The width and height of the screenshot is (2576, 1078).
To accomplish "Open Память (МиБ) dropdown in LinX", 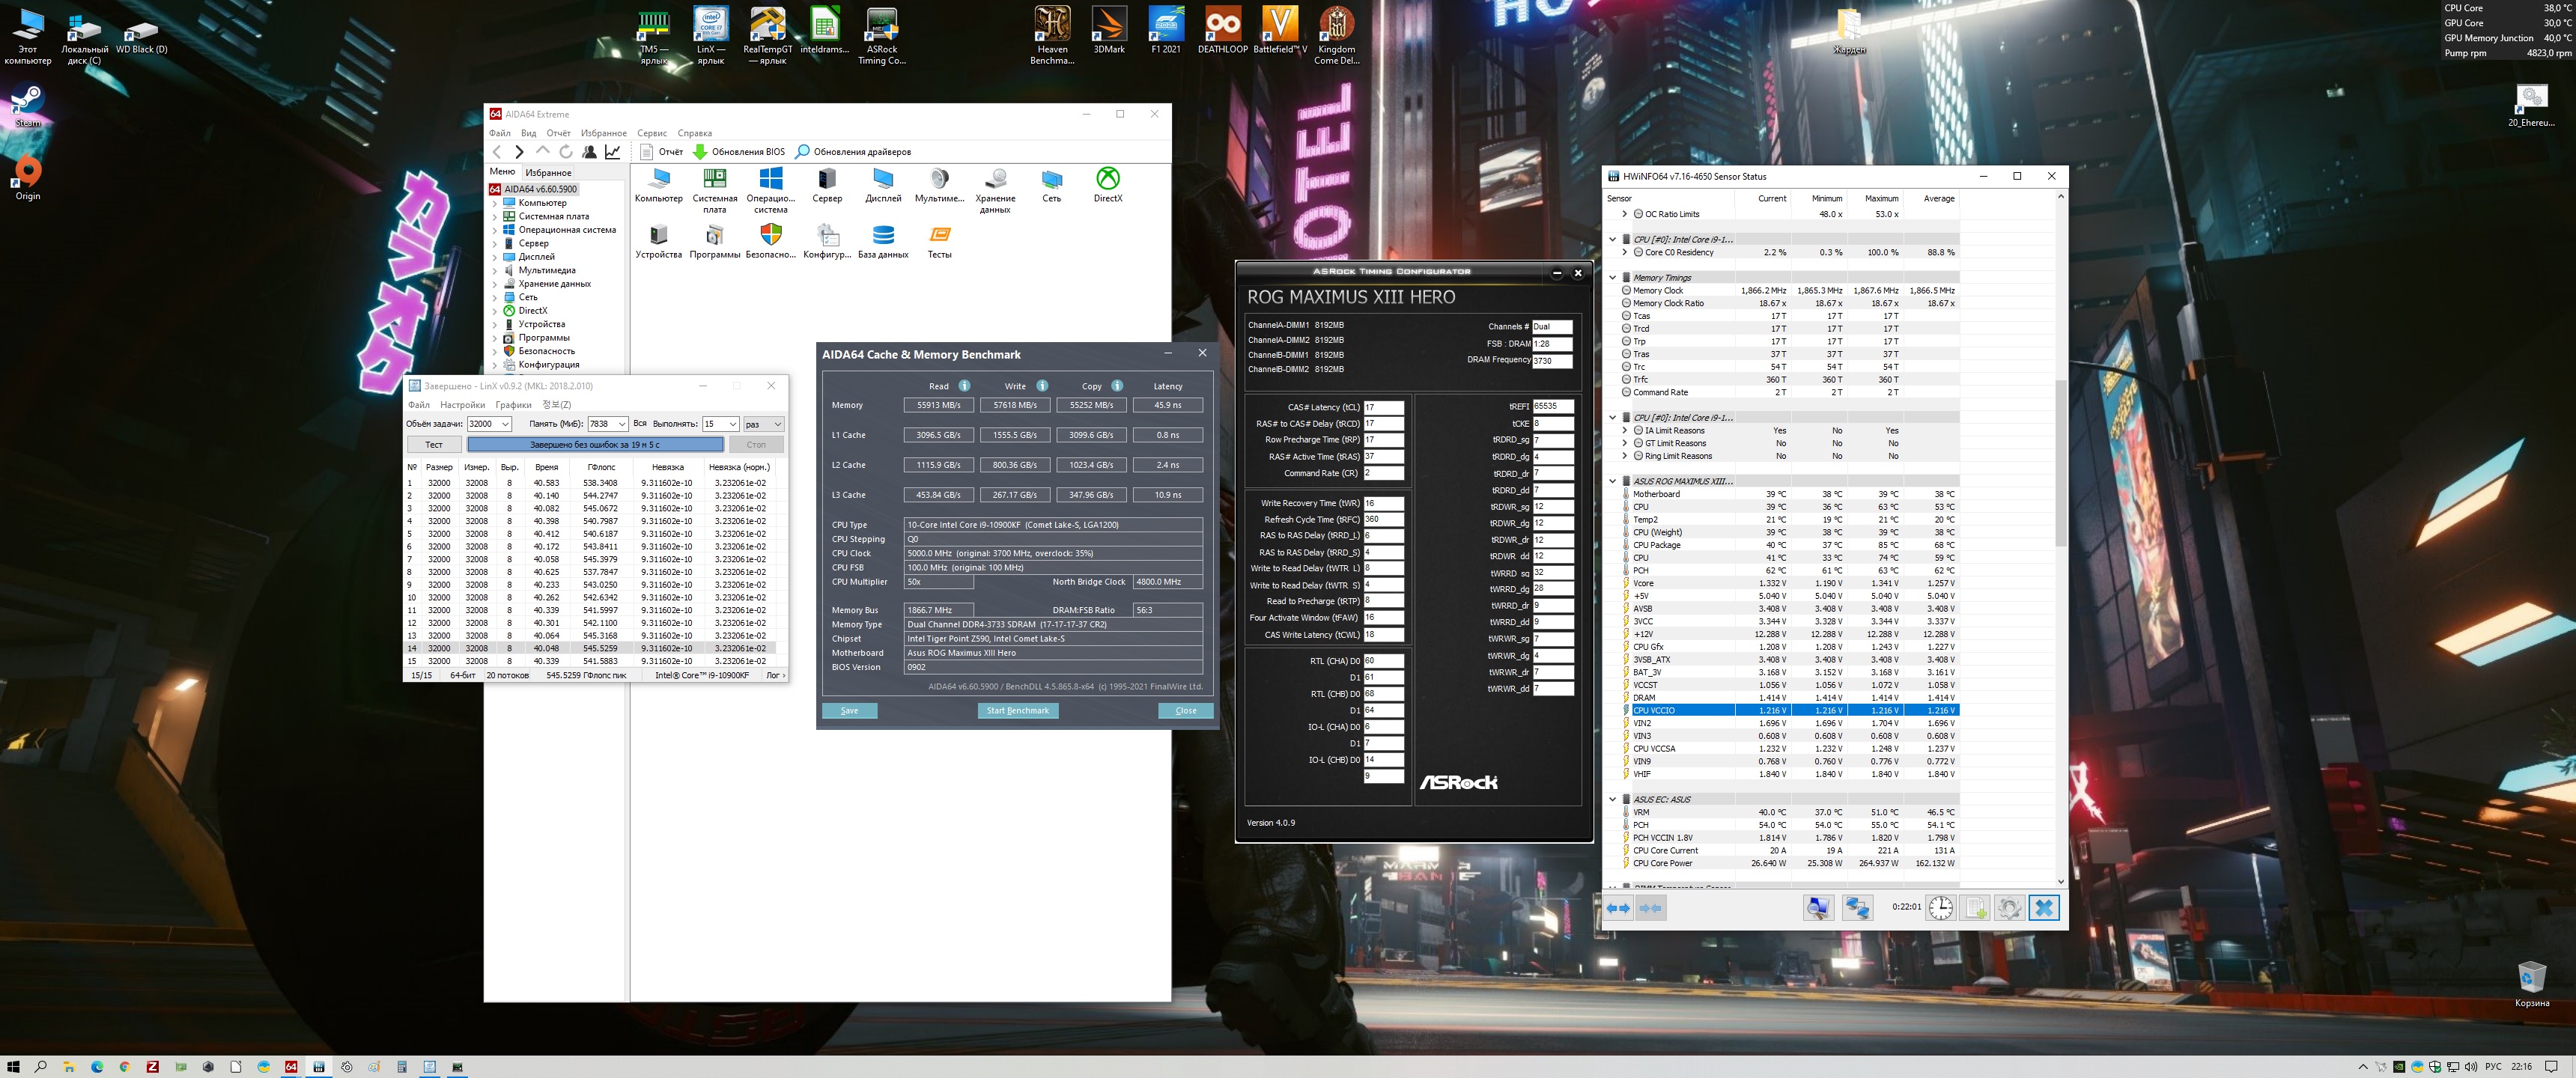I will click(622, 424).
